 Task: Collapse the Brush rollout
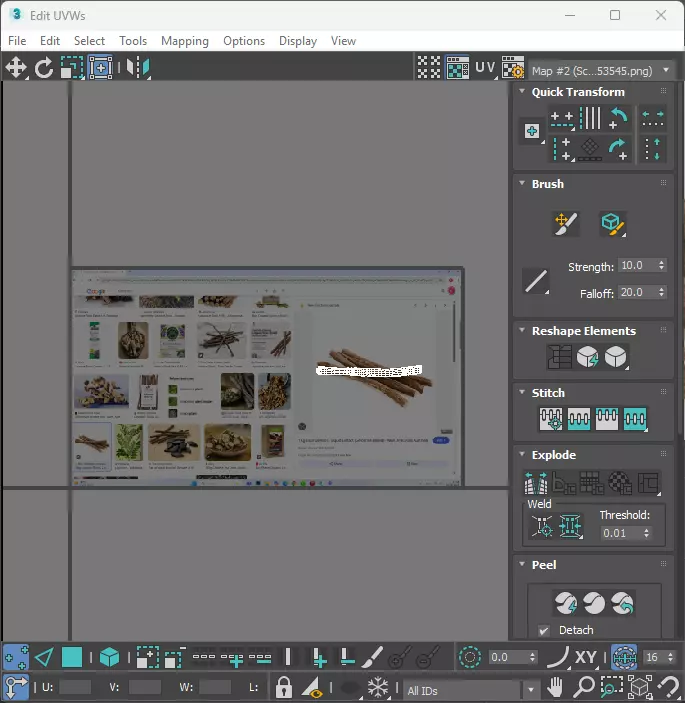tap(522, 183)
